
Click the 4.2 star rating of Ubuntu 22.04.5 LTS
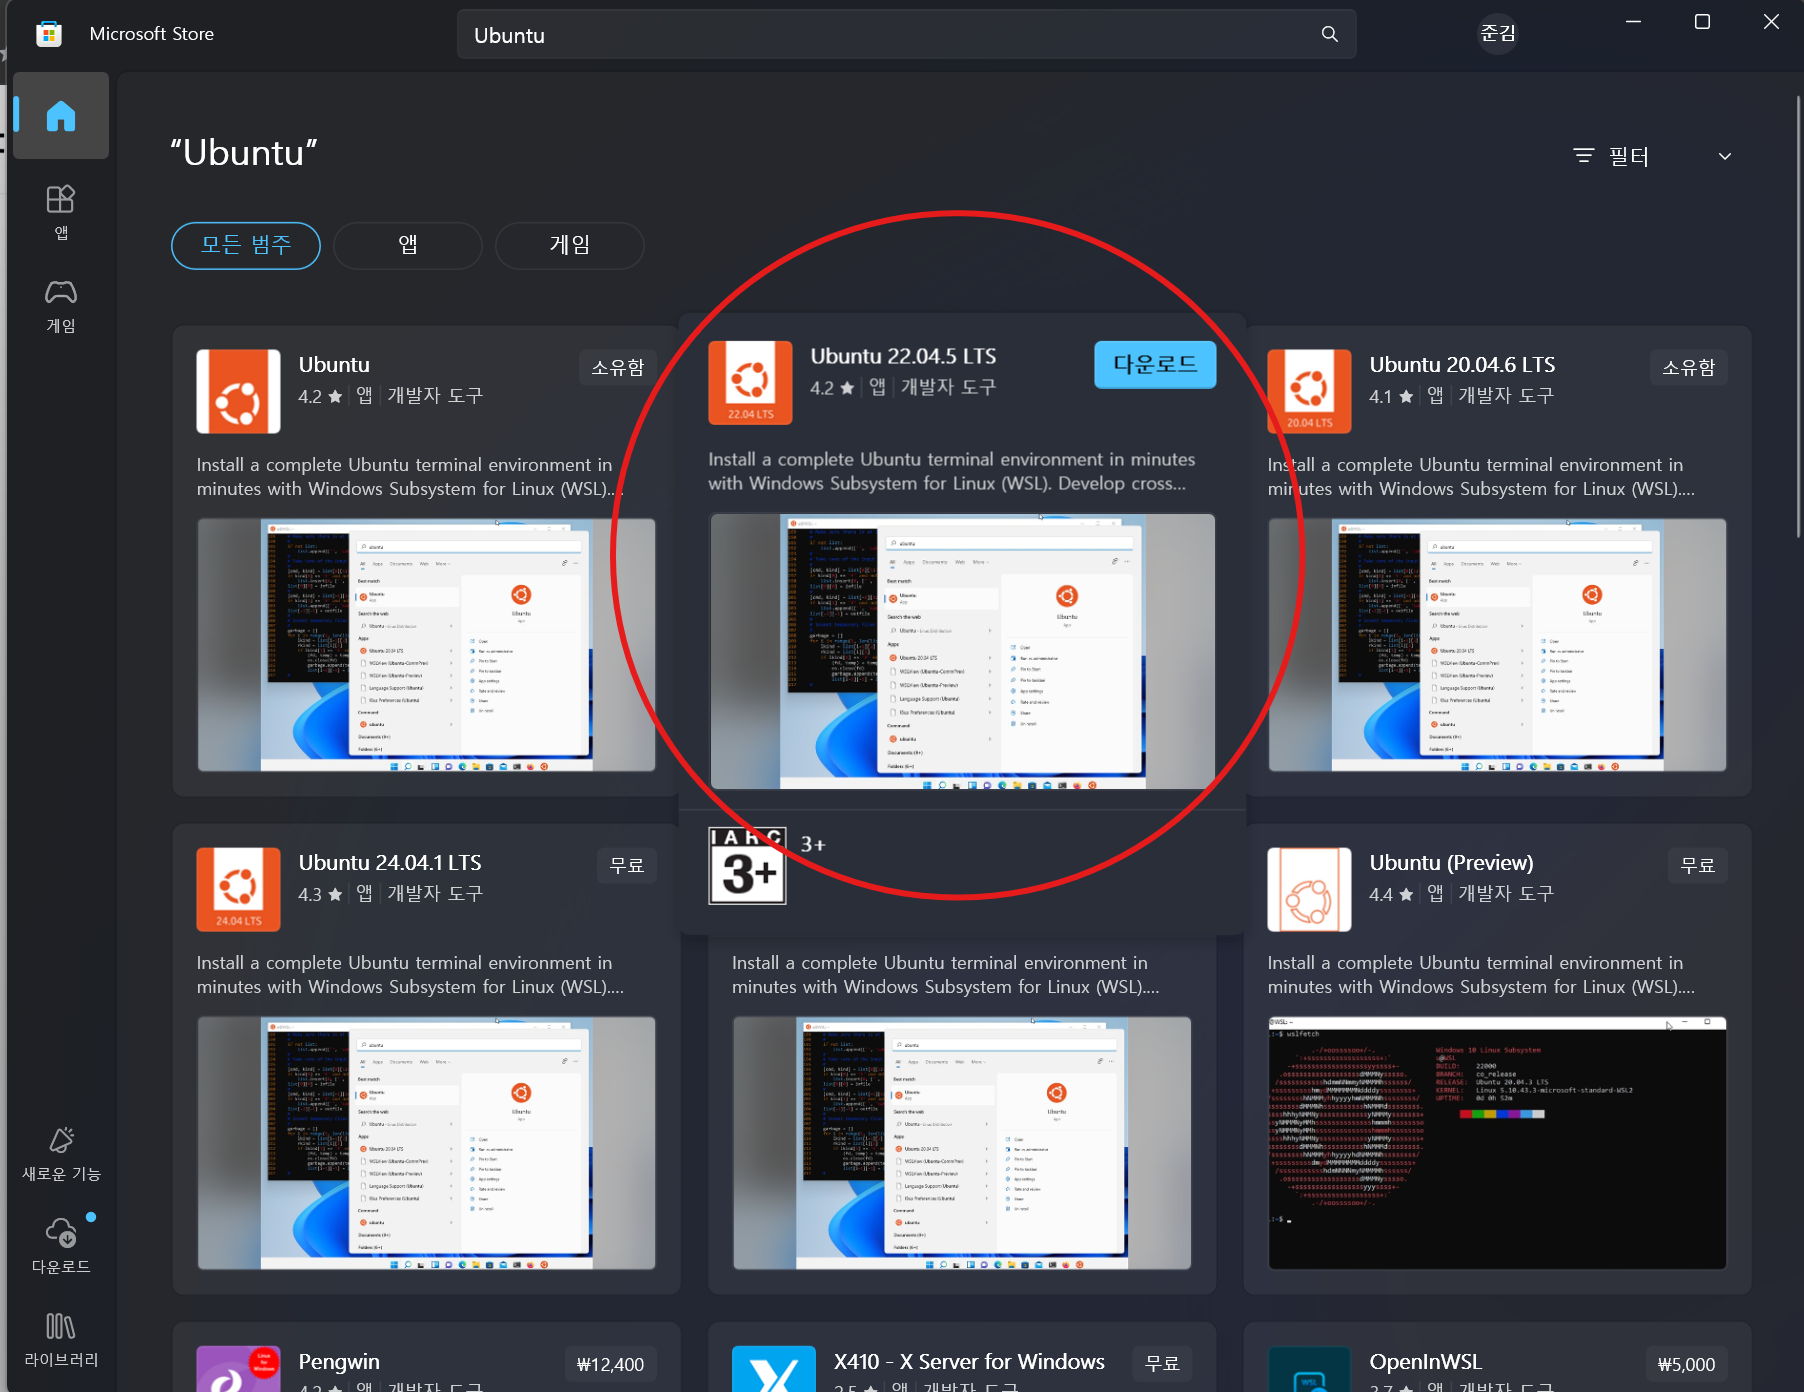(832, 388)
